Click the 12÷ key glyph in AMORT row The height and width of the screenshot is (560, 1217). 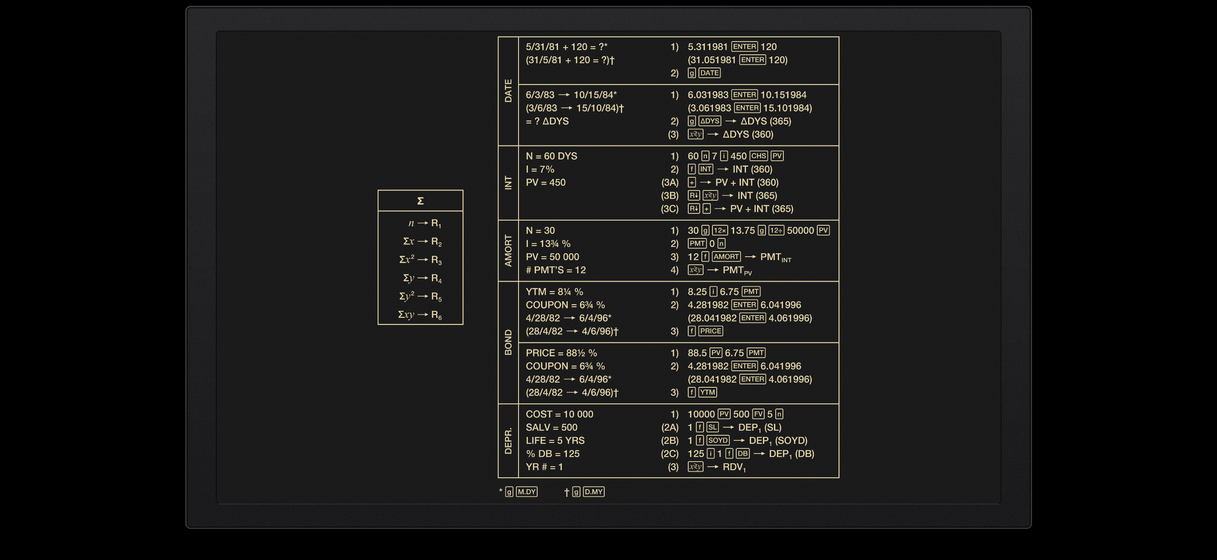(776, 230)
